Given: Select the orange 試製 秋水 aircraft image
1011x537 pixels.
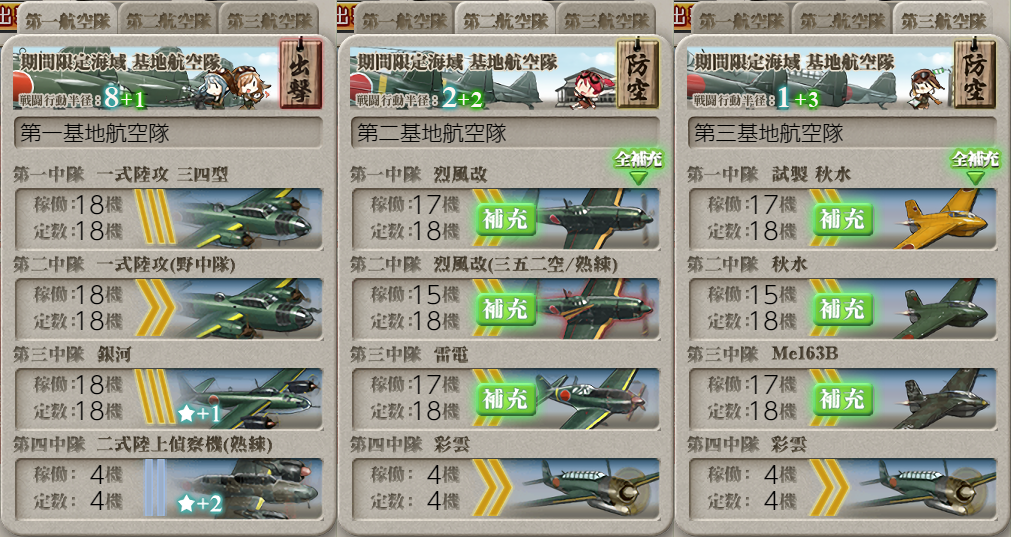Looking at the screenshot, I should click(941, 219).
